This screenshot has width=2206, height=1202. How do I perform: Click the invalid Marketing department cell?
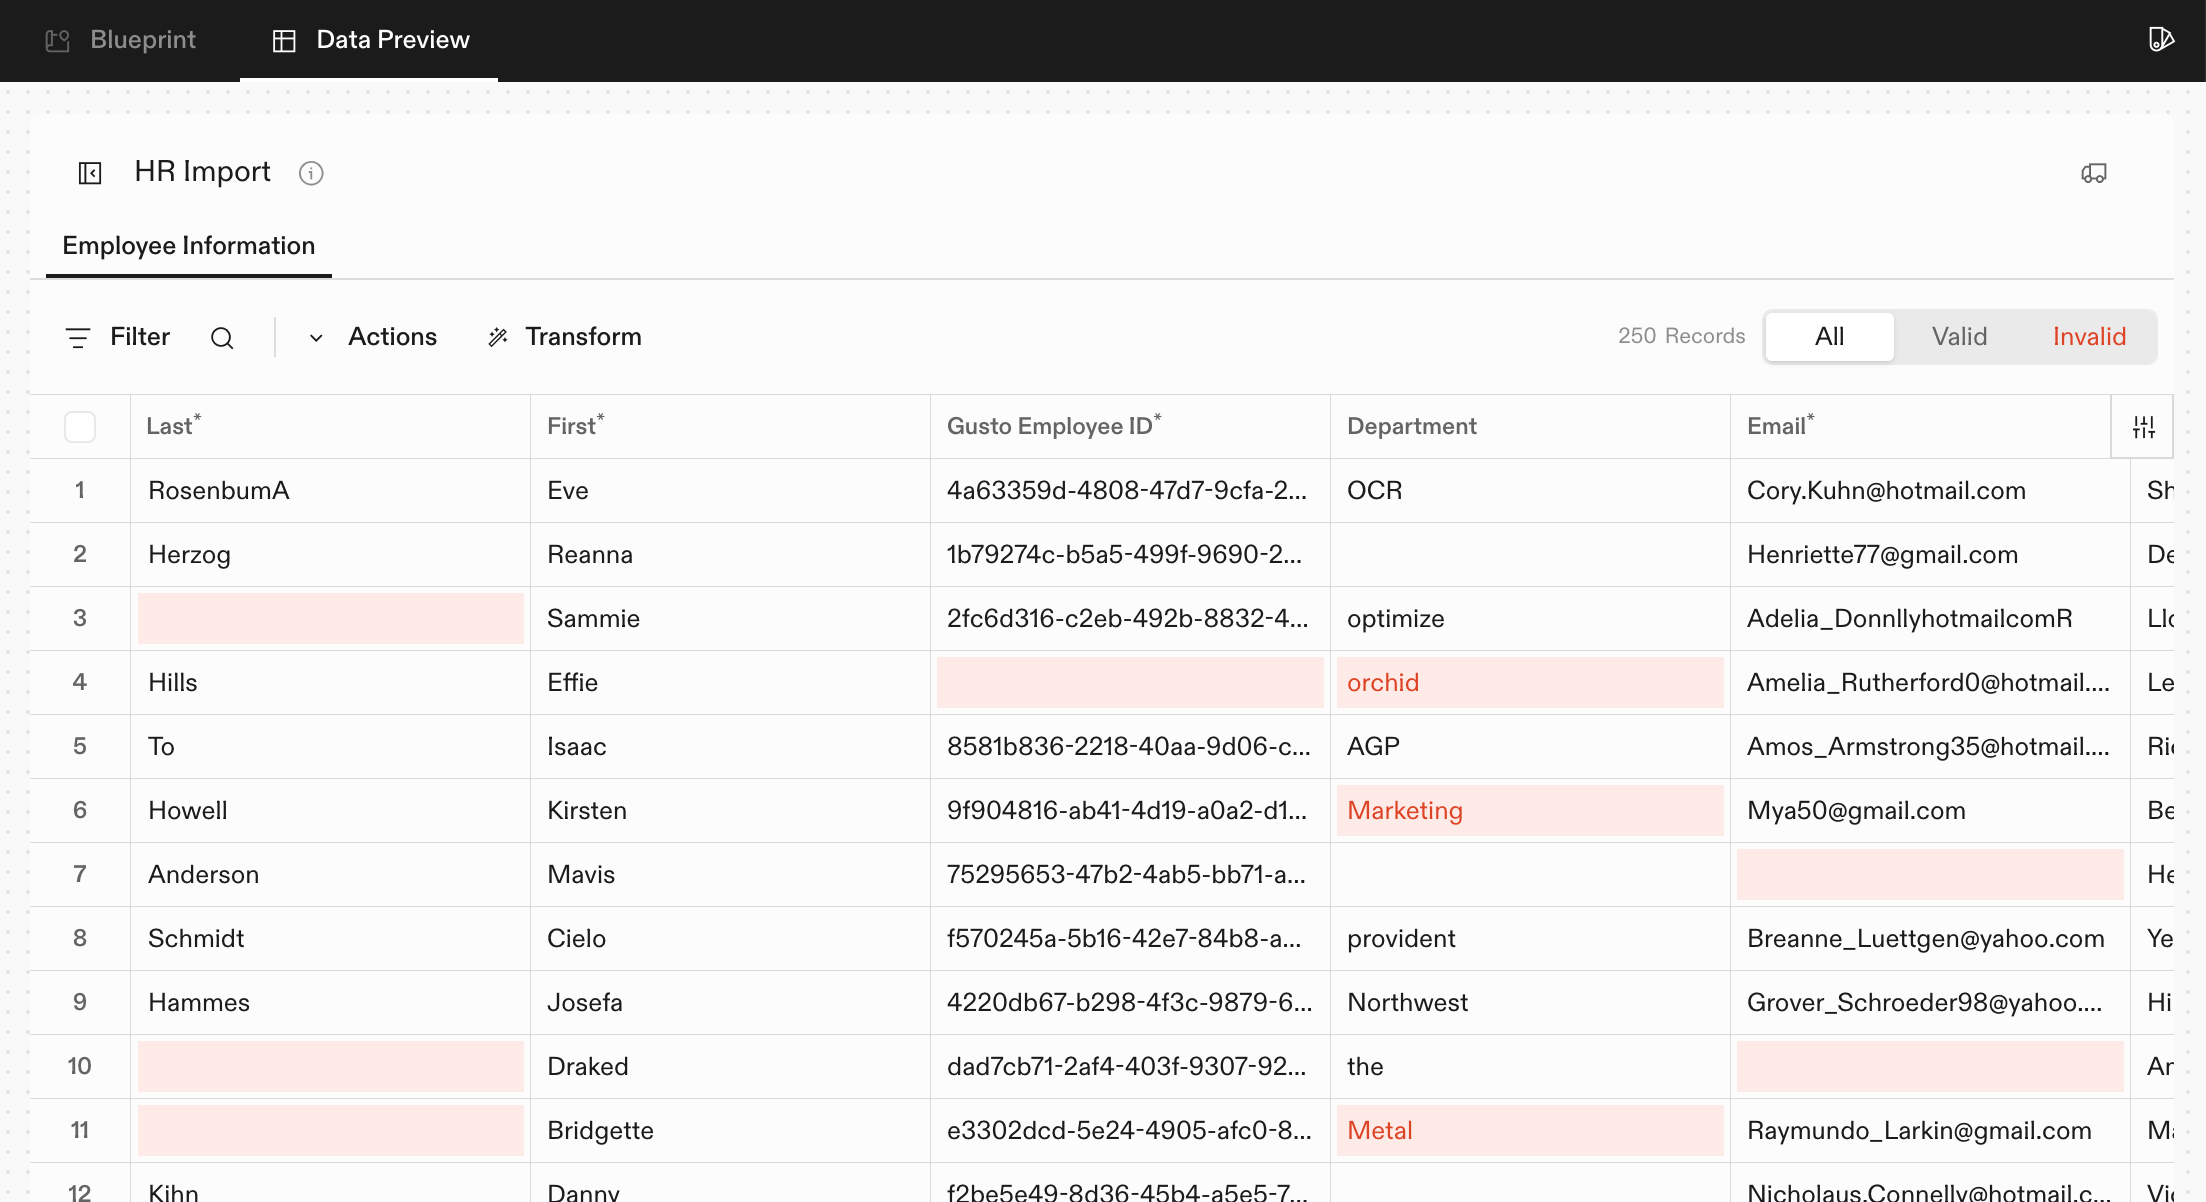pyautogui.click(x=1529, y=810)
